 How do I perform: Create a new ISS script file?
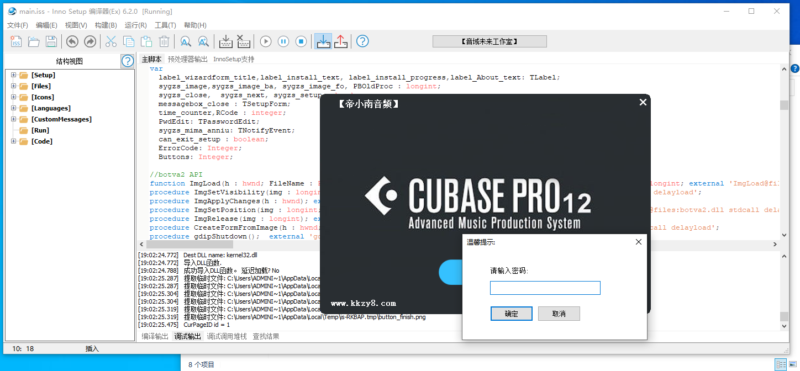[x=16, y=41]
